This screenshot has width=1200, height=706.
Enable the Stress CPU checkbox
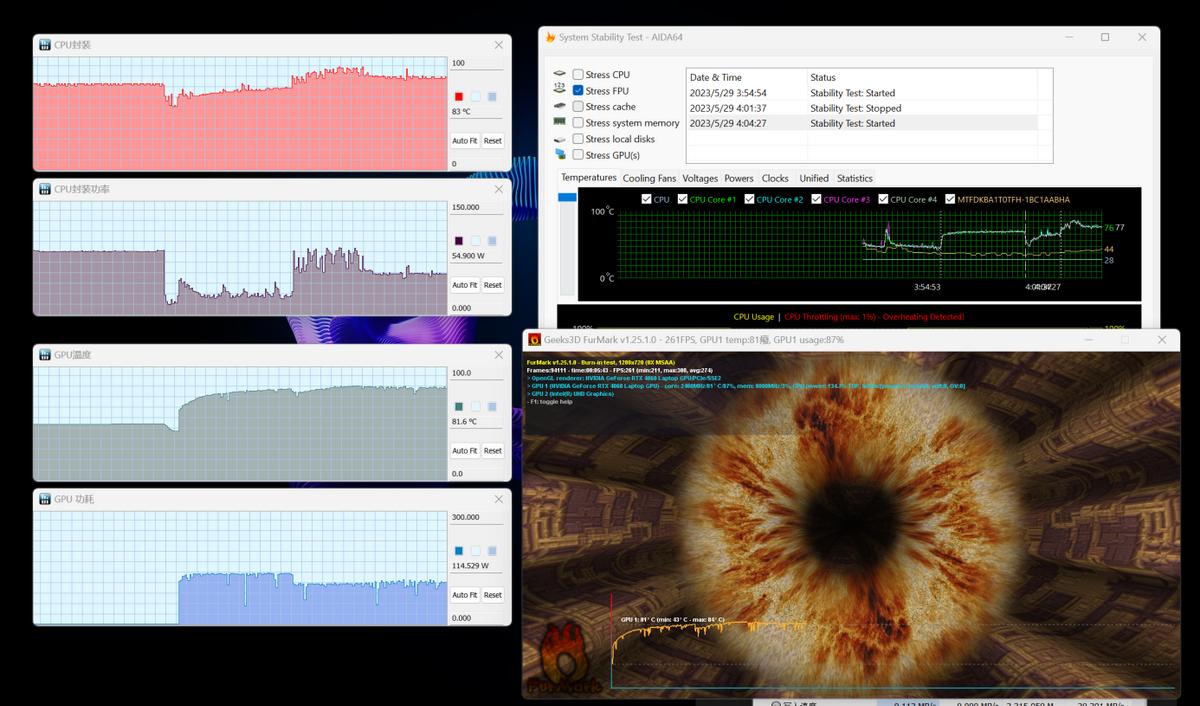pyautogui.click(x=578, y=75)
